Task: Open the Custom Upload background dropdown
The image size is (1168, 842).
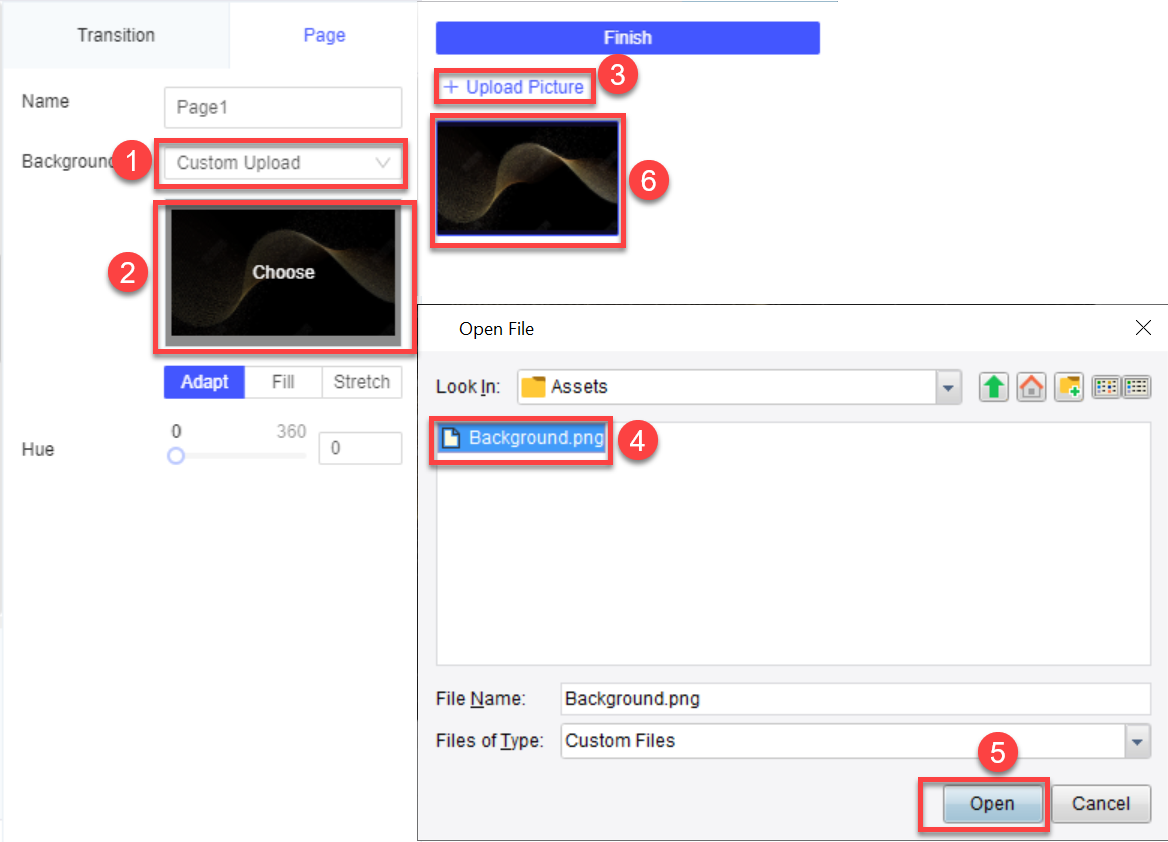Action: point(281,163)
